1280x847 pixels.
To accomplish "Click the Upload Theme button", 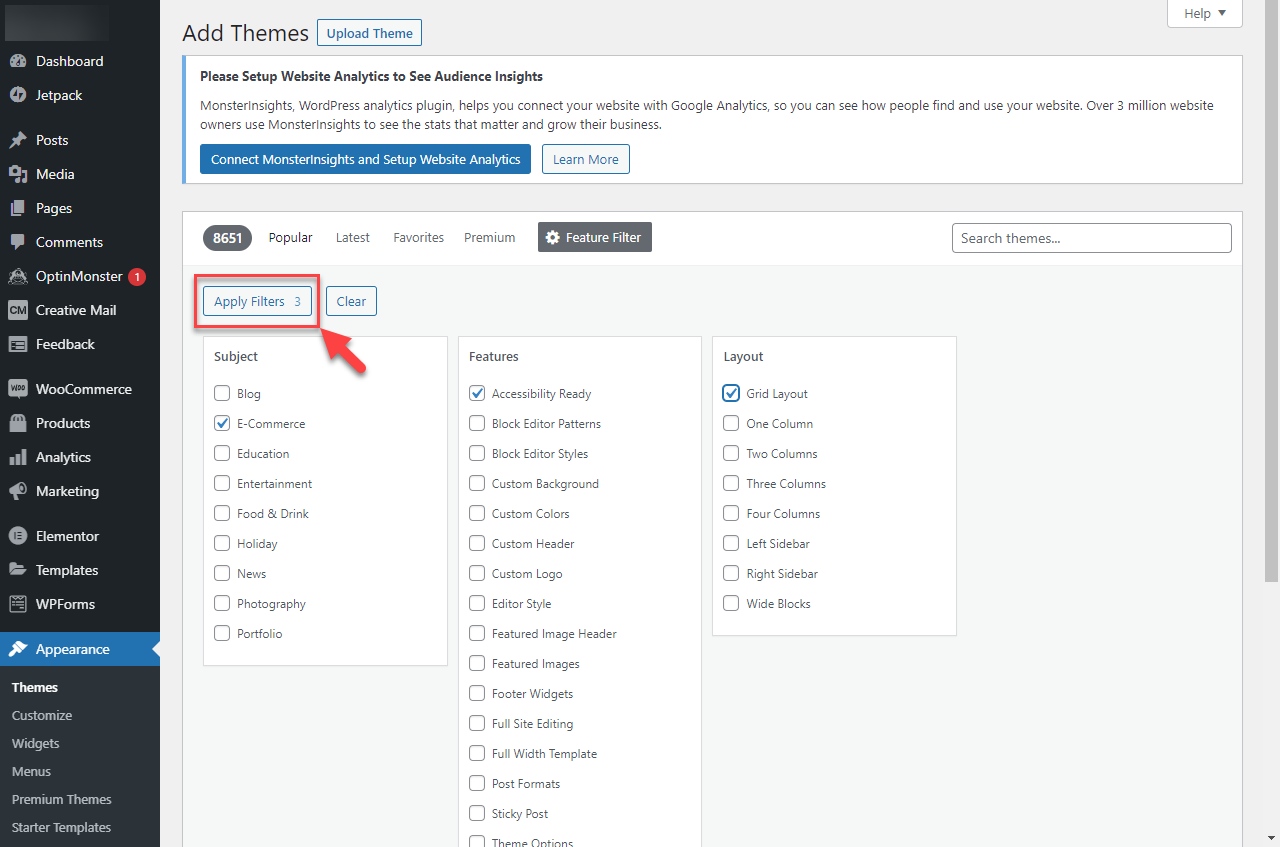I will [369, 33].
